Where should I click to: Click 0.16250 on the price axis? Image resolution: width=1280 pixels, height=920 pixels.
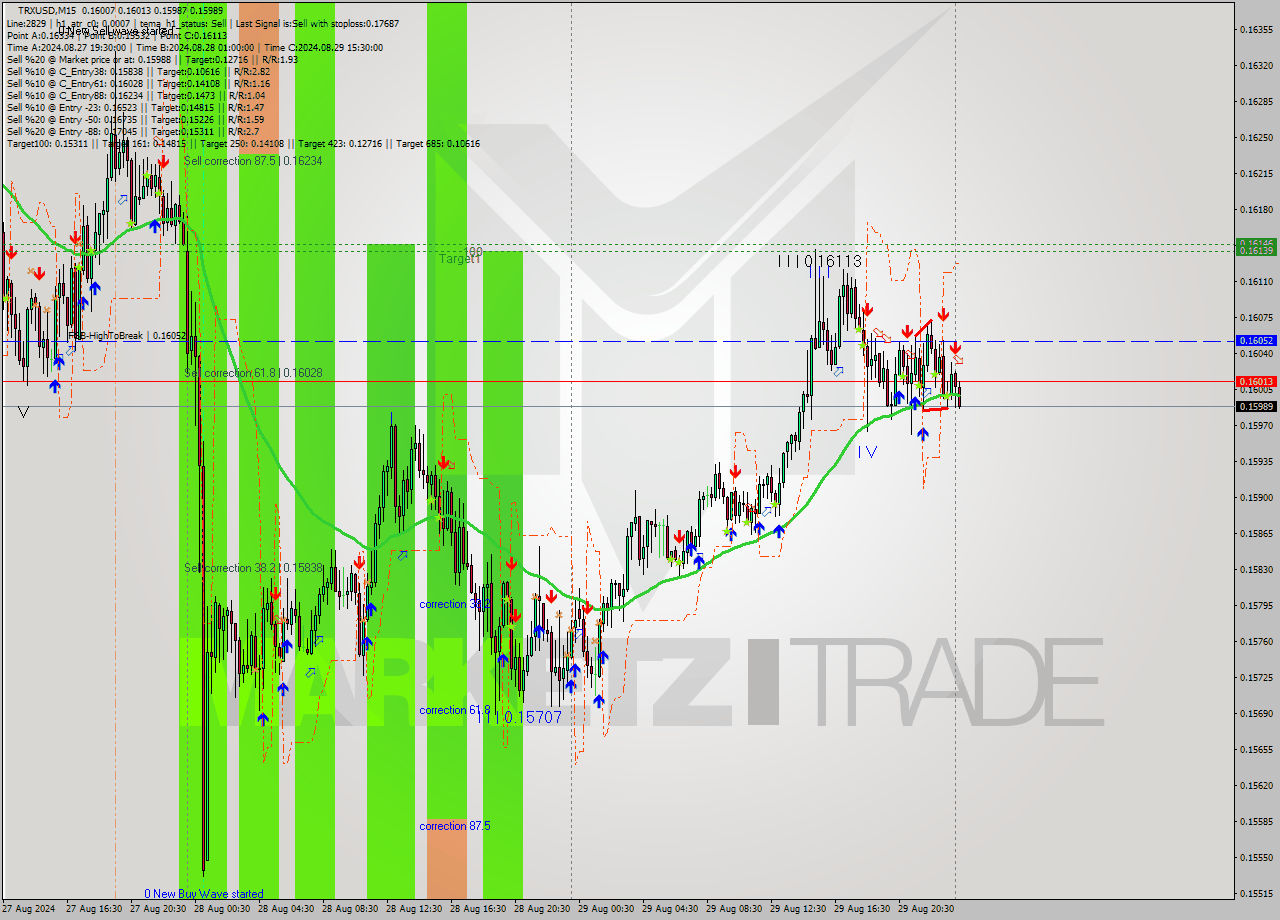click(1256, 137)
